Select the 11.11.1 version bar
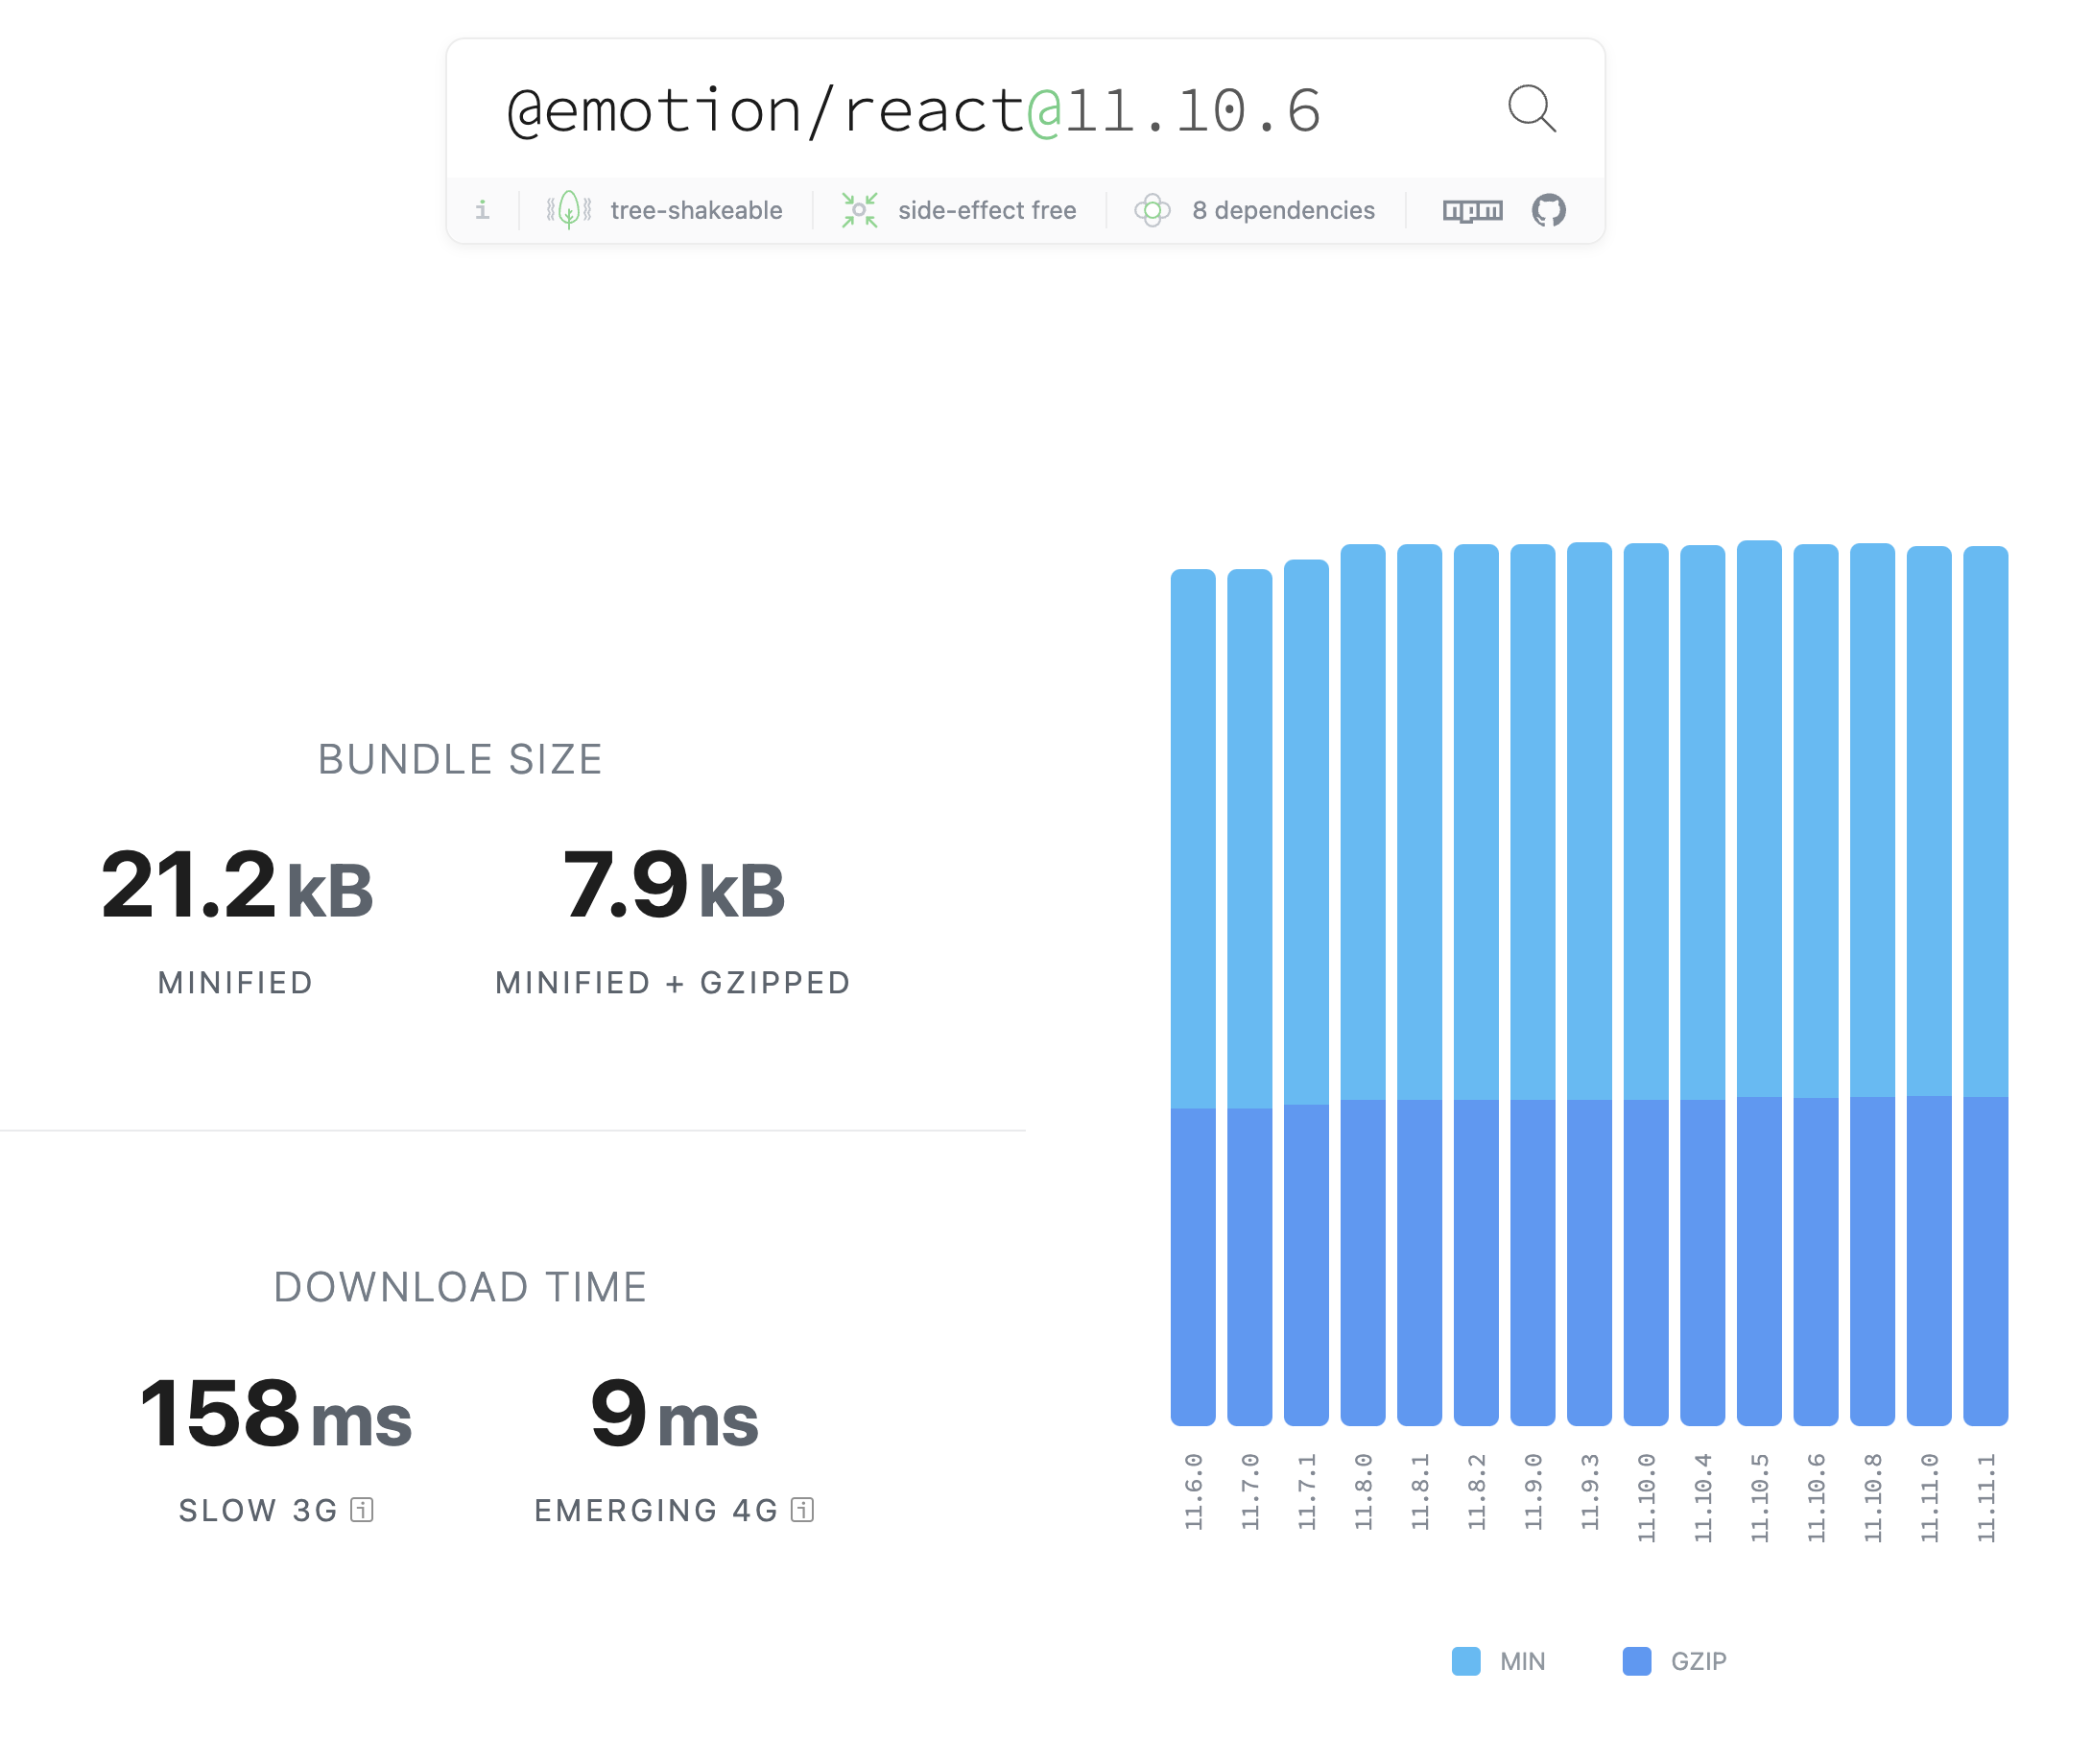The image size is (2092, 1764). (x=1985, y=1000)
